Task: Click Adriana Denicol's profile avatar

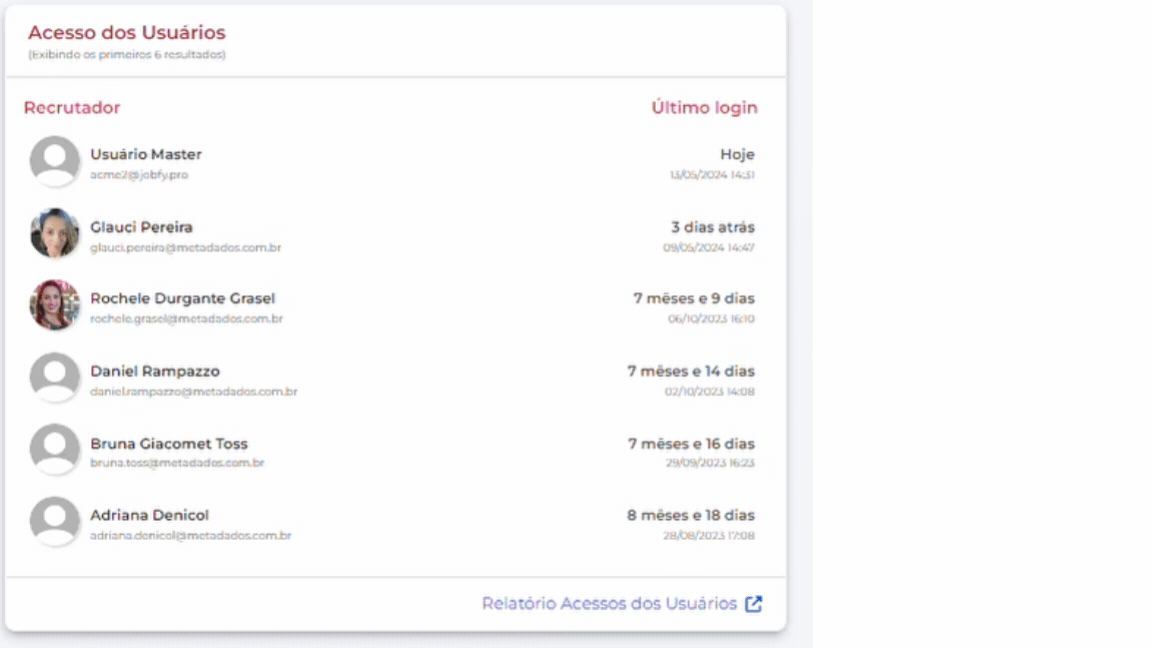Action: click(x=55, y=521)
